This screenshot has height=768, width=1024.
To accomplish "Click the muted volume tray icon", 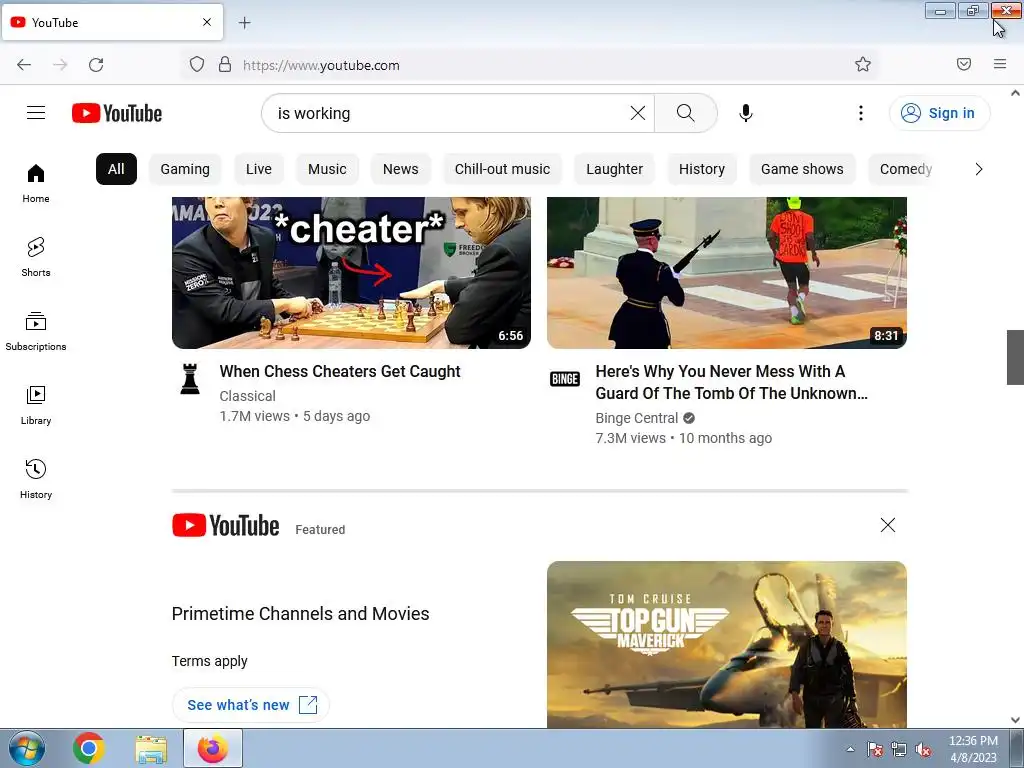I will (x=923, y=750).
